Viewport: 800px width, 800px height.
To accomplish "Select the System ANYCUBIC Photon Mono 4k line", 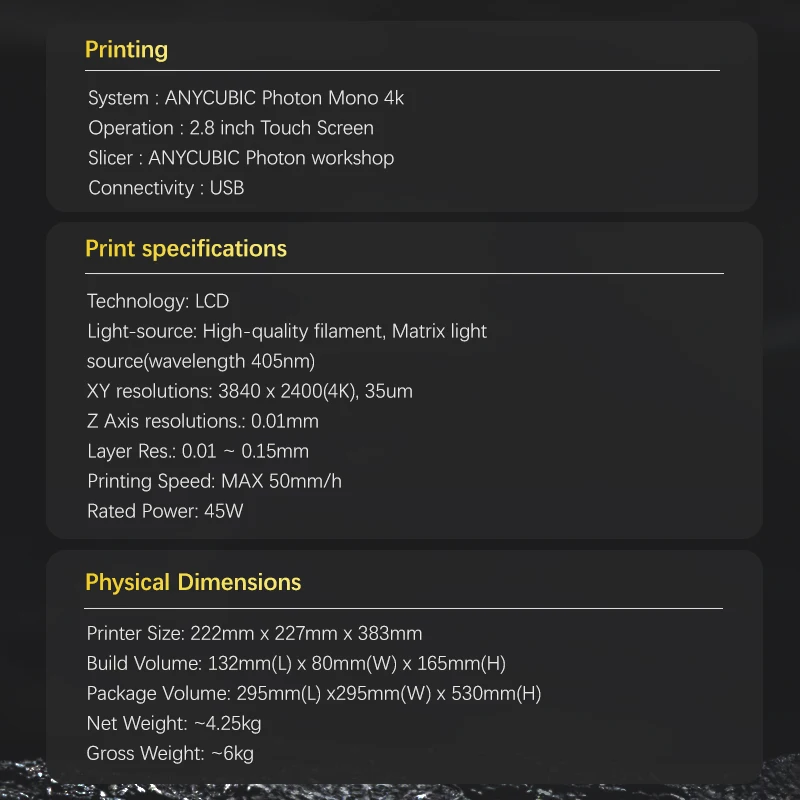I will click(246, 98).
